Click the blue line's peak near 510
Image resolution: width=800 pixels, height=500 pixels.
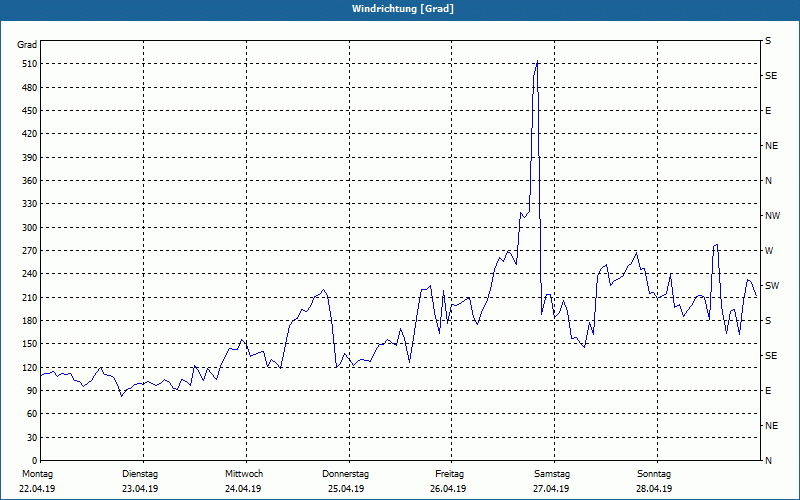pos(538,61)
